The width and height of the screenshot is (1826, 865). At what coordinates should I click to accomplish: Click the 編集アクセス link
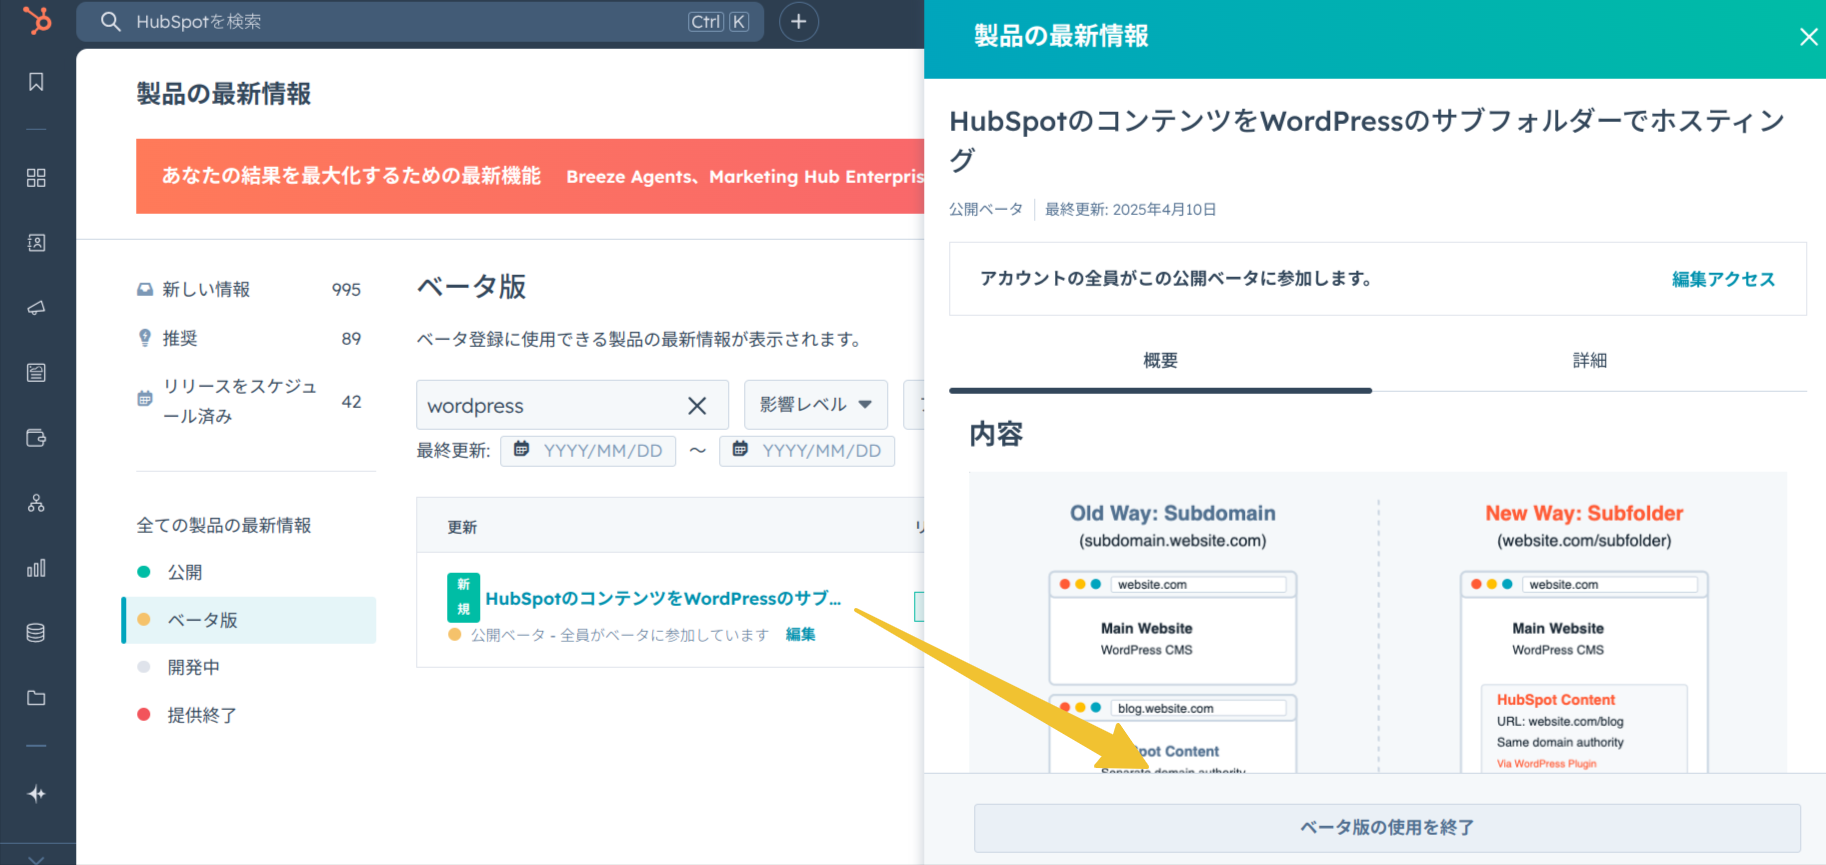1723,279
